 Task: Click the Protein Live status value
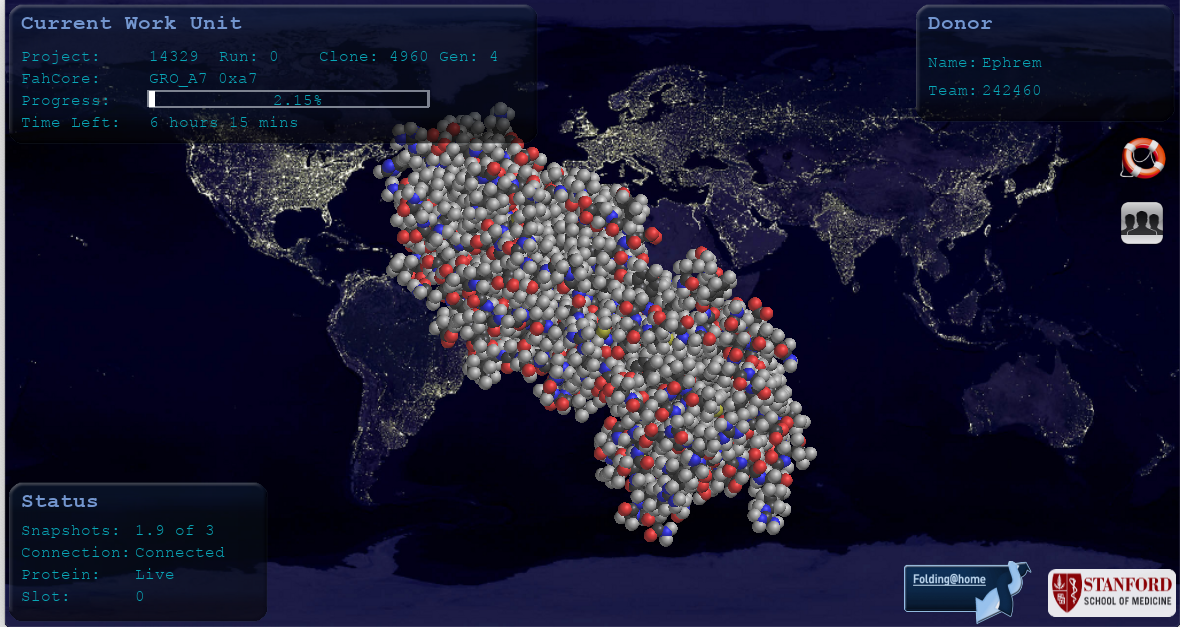(155, 575)
